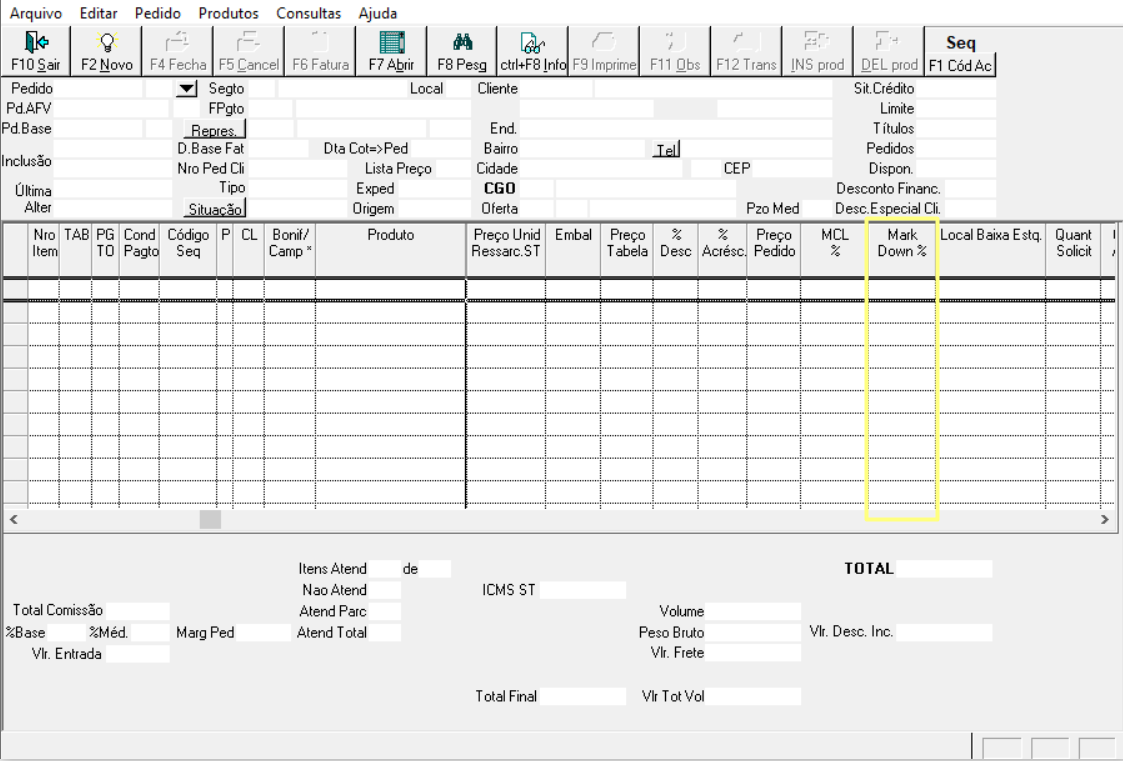Image resolution: width=1123 pixels, height=761 pixels.
Task: Click the % Desc column header
Action: pos(675,249)
